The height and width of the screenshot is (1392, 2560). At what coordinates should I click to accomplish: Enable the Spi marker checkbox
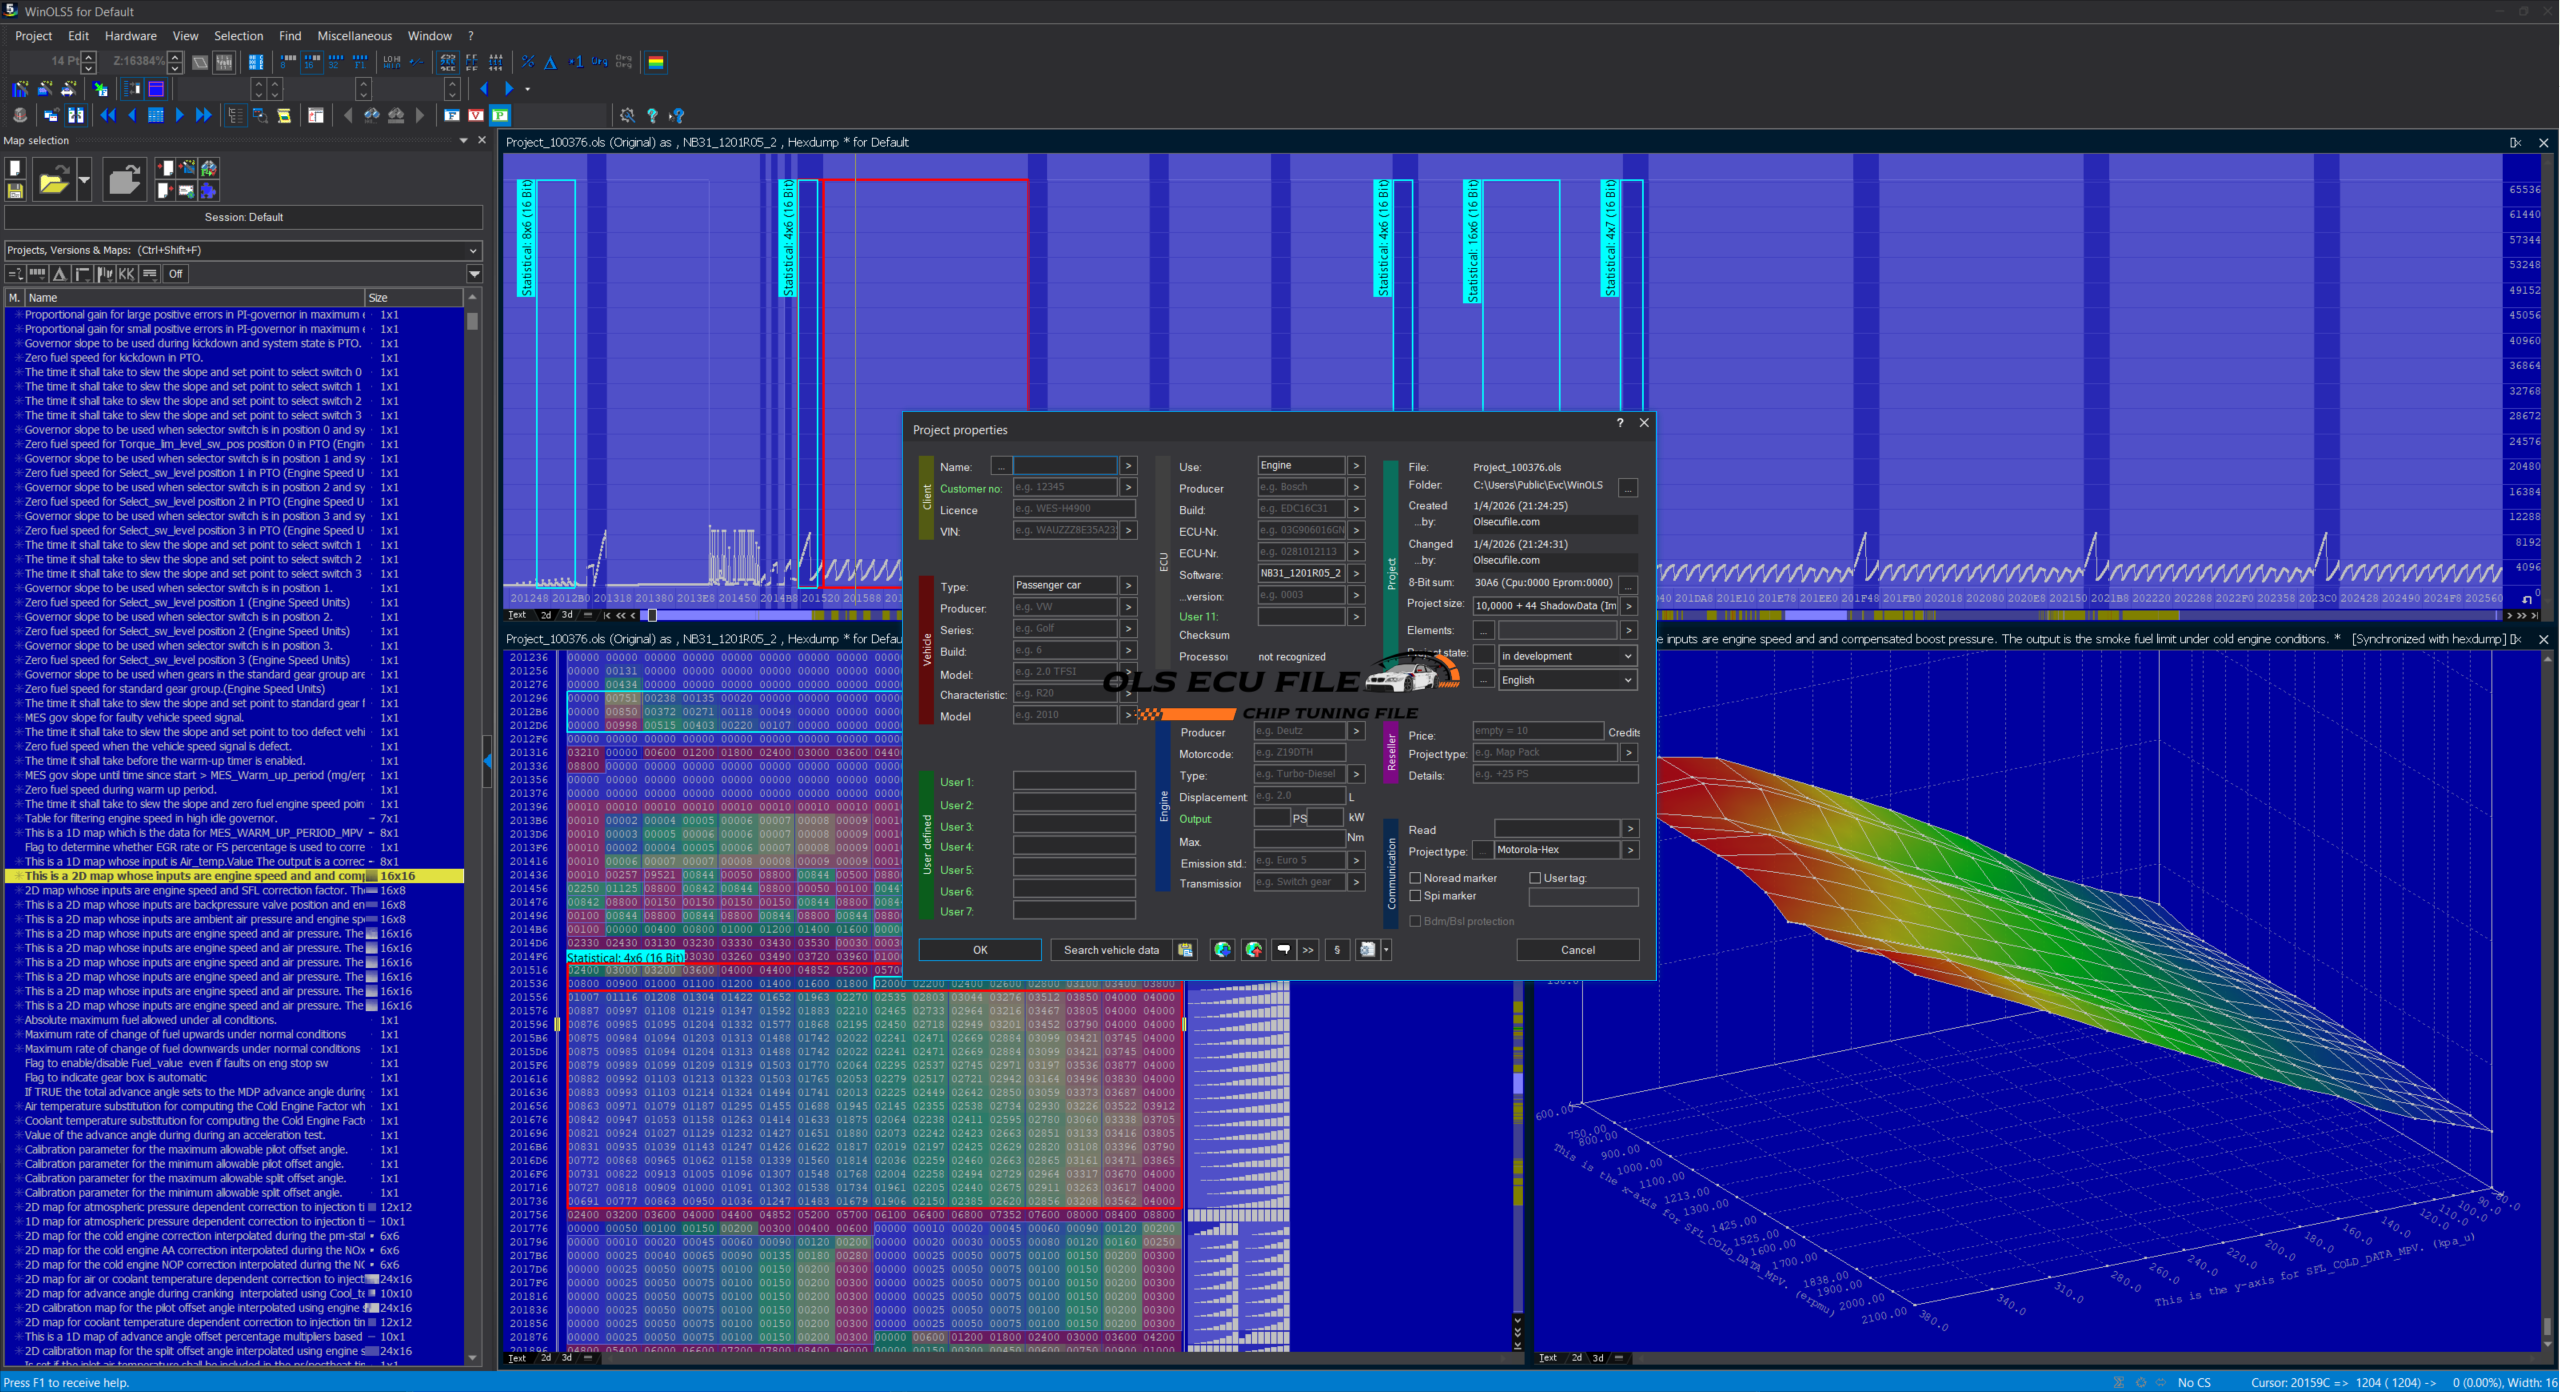[1415, 896]
